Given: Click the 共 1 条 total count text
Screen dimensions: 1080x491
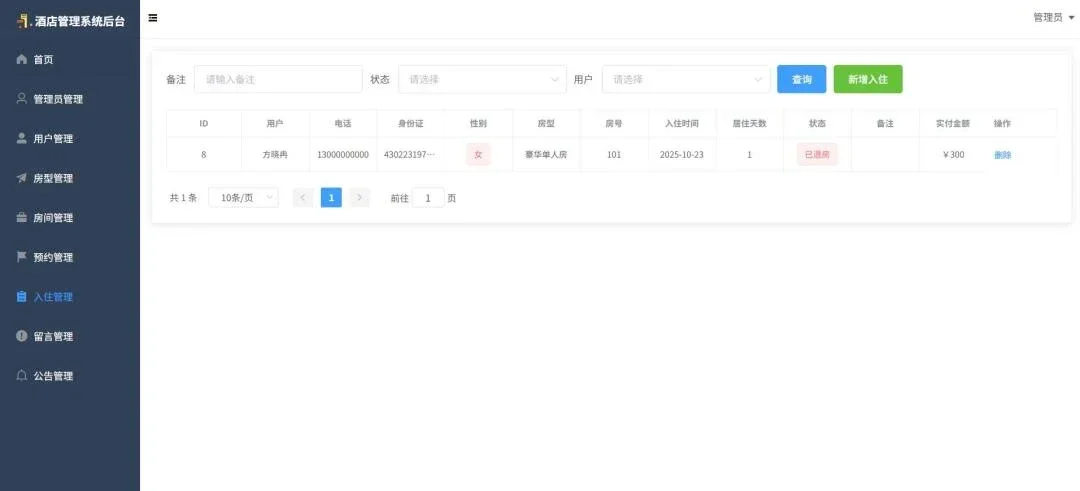Looking at the screenshot, I should [183, 198].
